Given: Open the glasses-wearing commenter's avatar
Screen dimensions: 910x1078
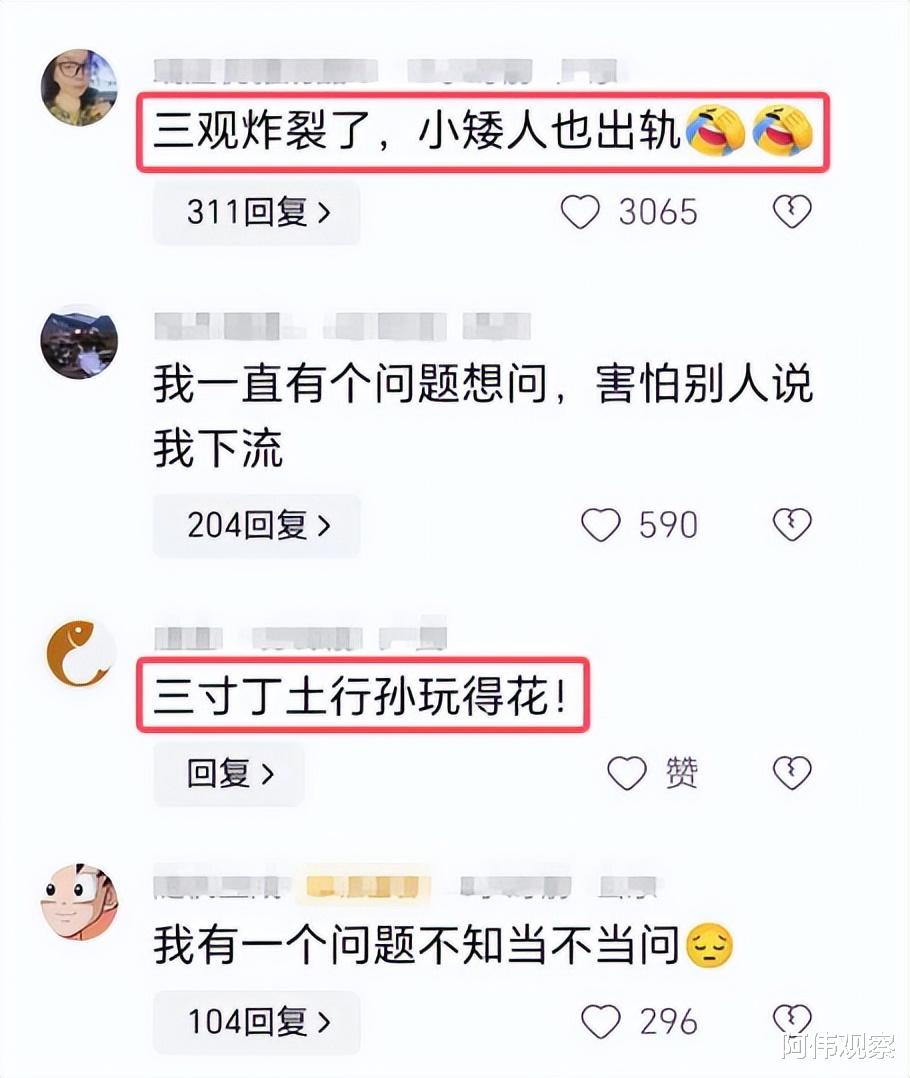Looking at the screenshot, I should [x=79, y=87].
